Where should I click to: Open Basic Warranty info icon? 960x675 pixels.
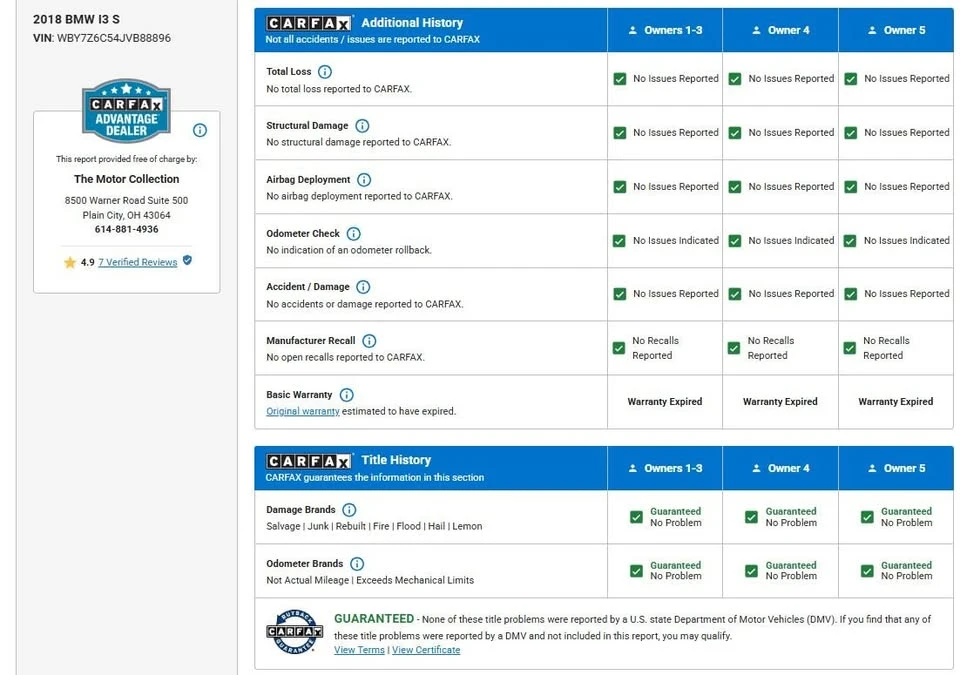[x=346, y=394]
